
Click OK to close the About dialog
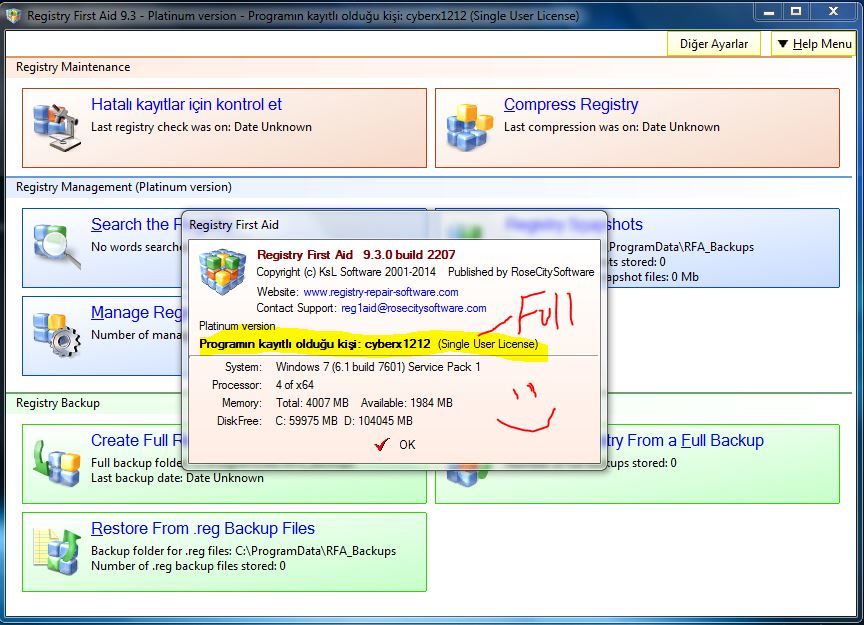407,444
